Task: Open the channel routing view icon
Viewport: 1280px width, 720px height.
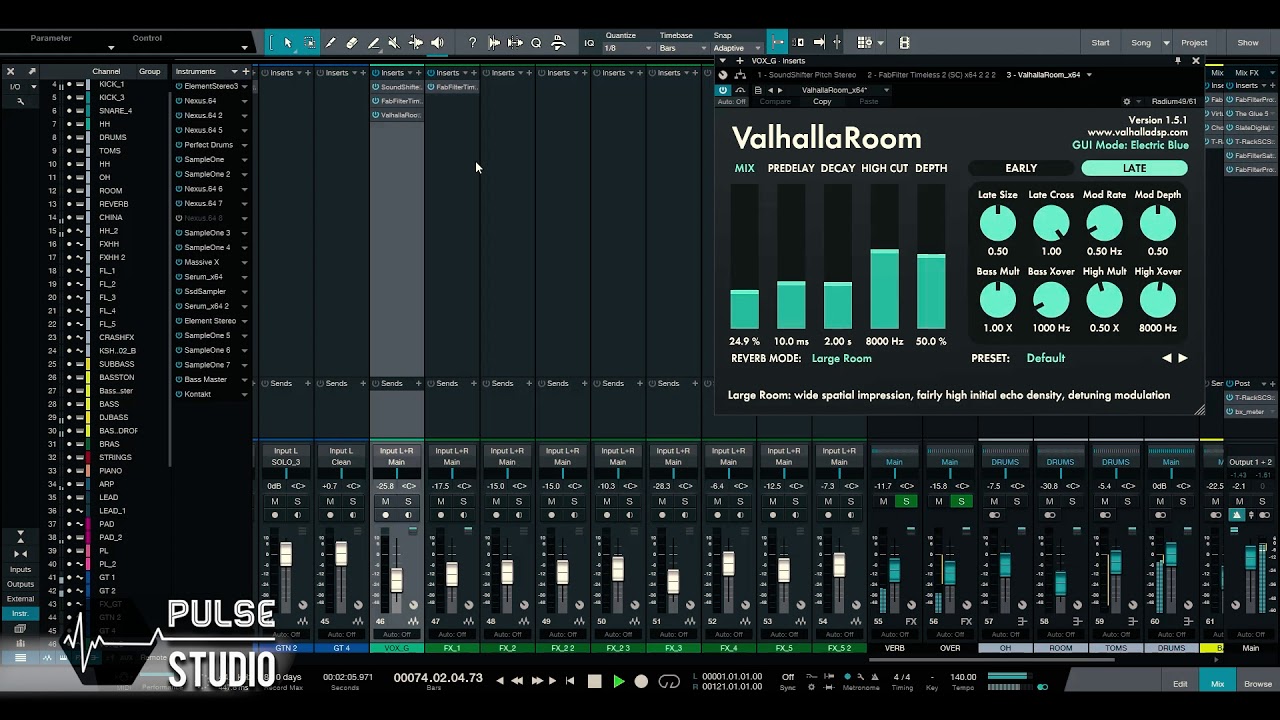Action: click(x=740, y=75)
